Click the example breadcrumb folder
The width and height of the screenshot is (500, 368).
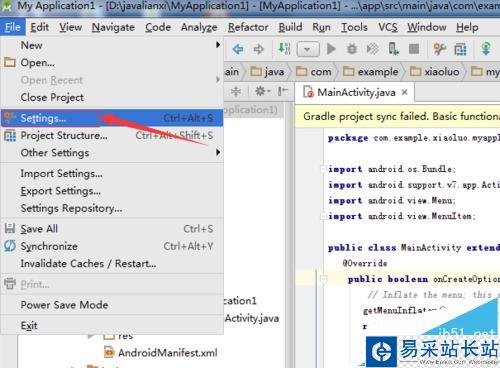click(371, 72)
